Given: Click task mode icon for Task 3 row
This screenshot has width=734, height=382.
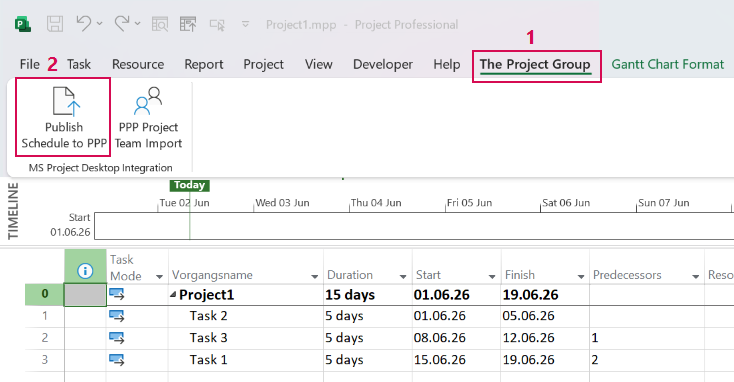Looking at the screenshot, I should (x=117, y=338).
